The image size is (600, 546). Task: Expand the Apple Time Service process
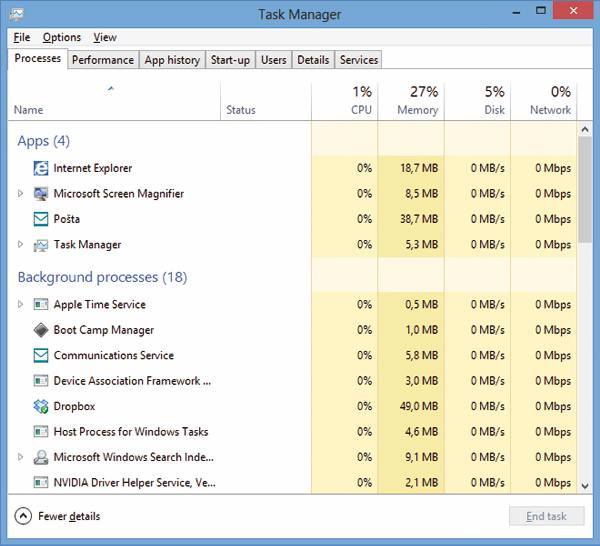[x=20, y=305]
